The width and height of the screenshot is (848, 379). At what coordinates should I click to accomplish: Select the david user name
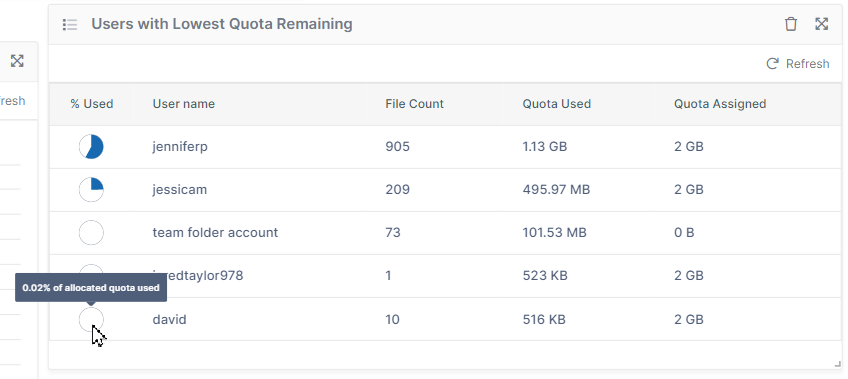click(x=169, y=320)
